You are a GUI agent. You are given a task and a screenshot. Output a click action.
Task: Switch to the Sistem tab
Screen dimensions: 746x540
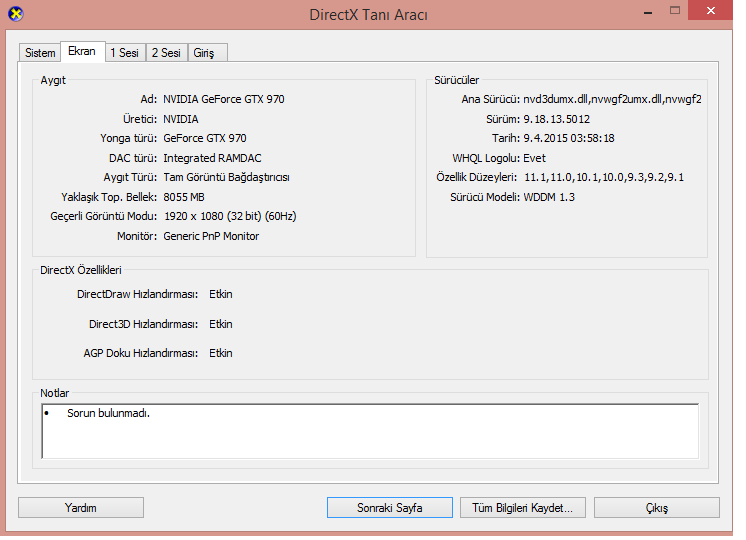coord(40,53)
